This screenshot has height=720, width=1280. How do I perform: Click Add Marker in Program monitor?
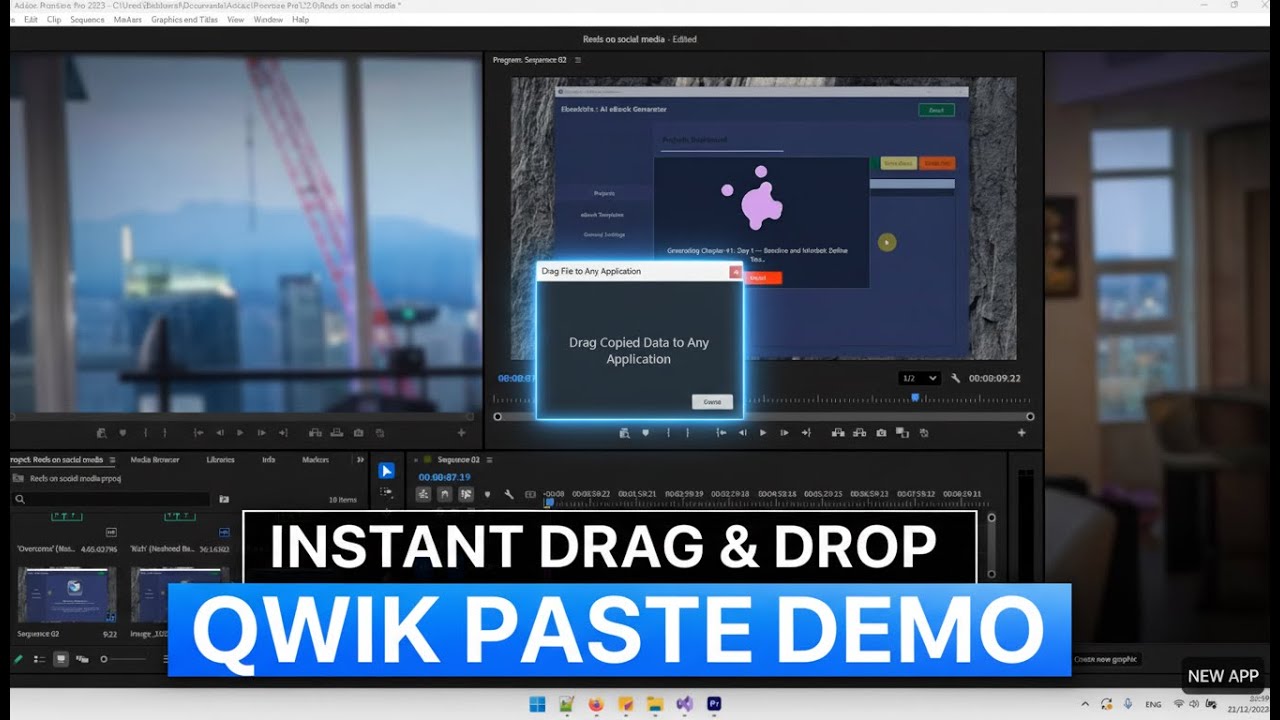pyautogui.click(x=645, y=433)
